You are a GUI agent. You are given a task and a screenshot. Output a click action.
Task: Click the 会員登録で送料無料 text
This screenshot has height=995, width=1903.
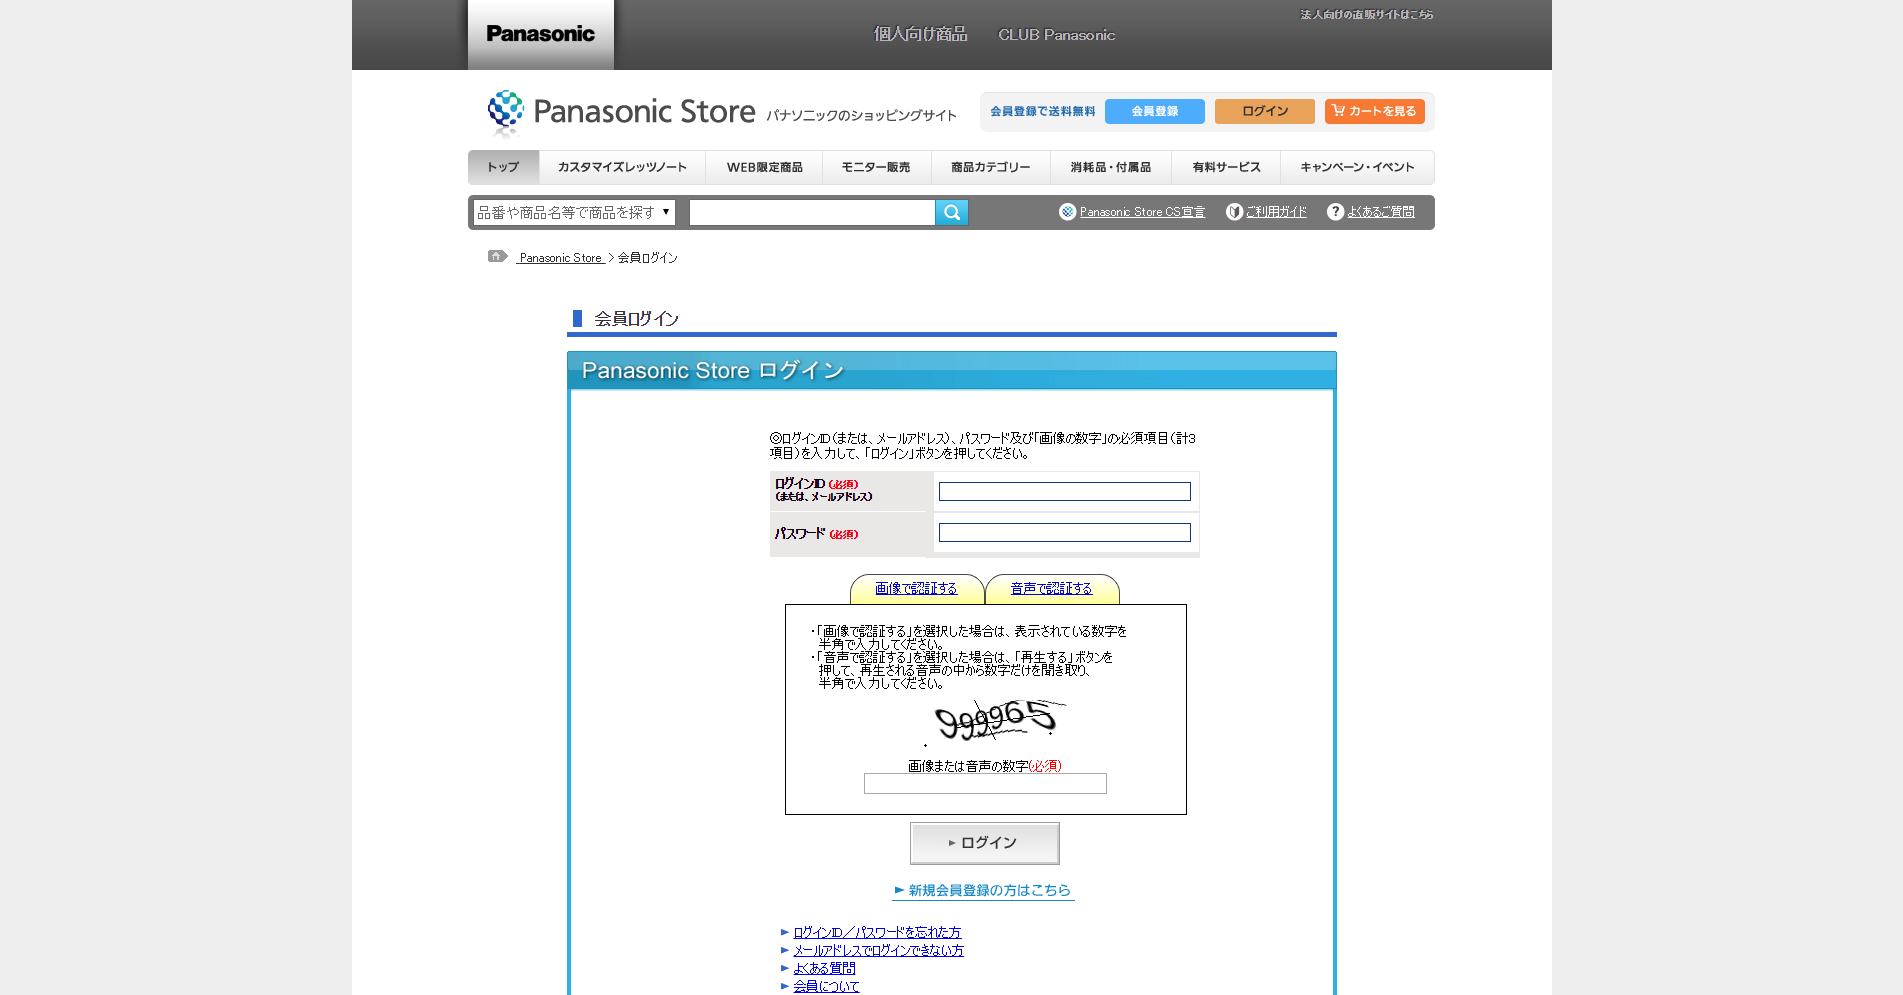[x=1043, y=111]
